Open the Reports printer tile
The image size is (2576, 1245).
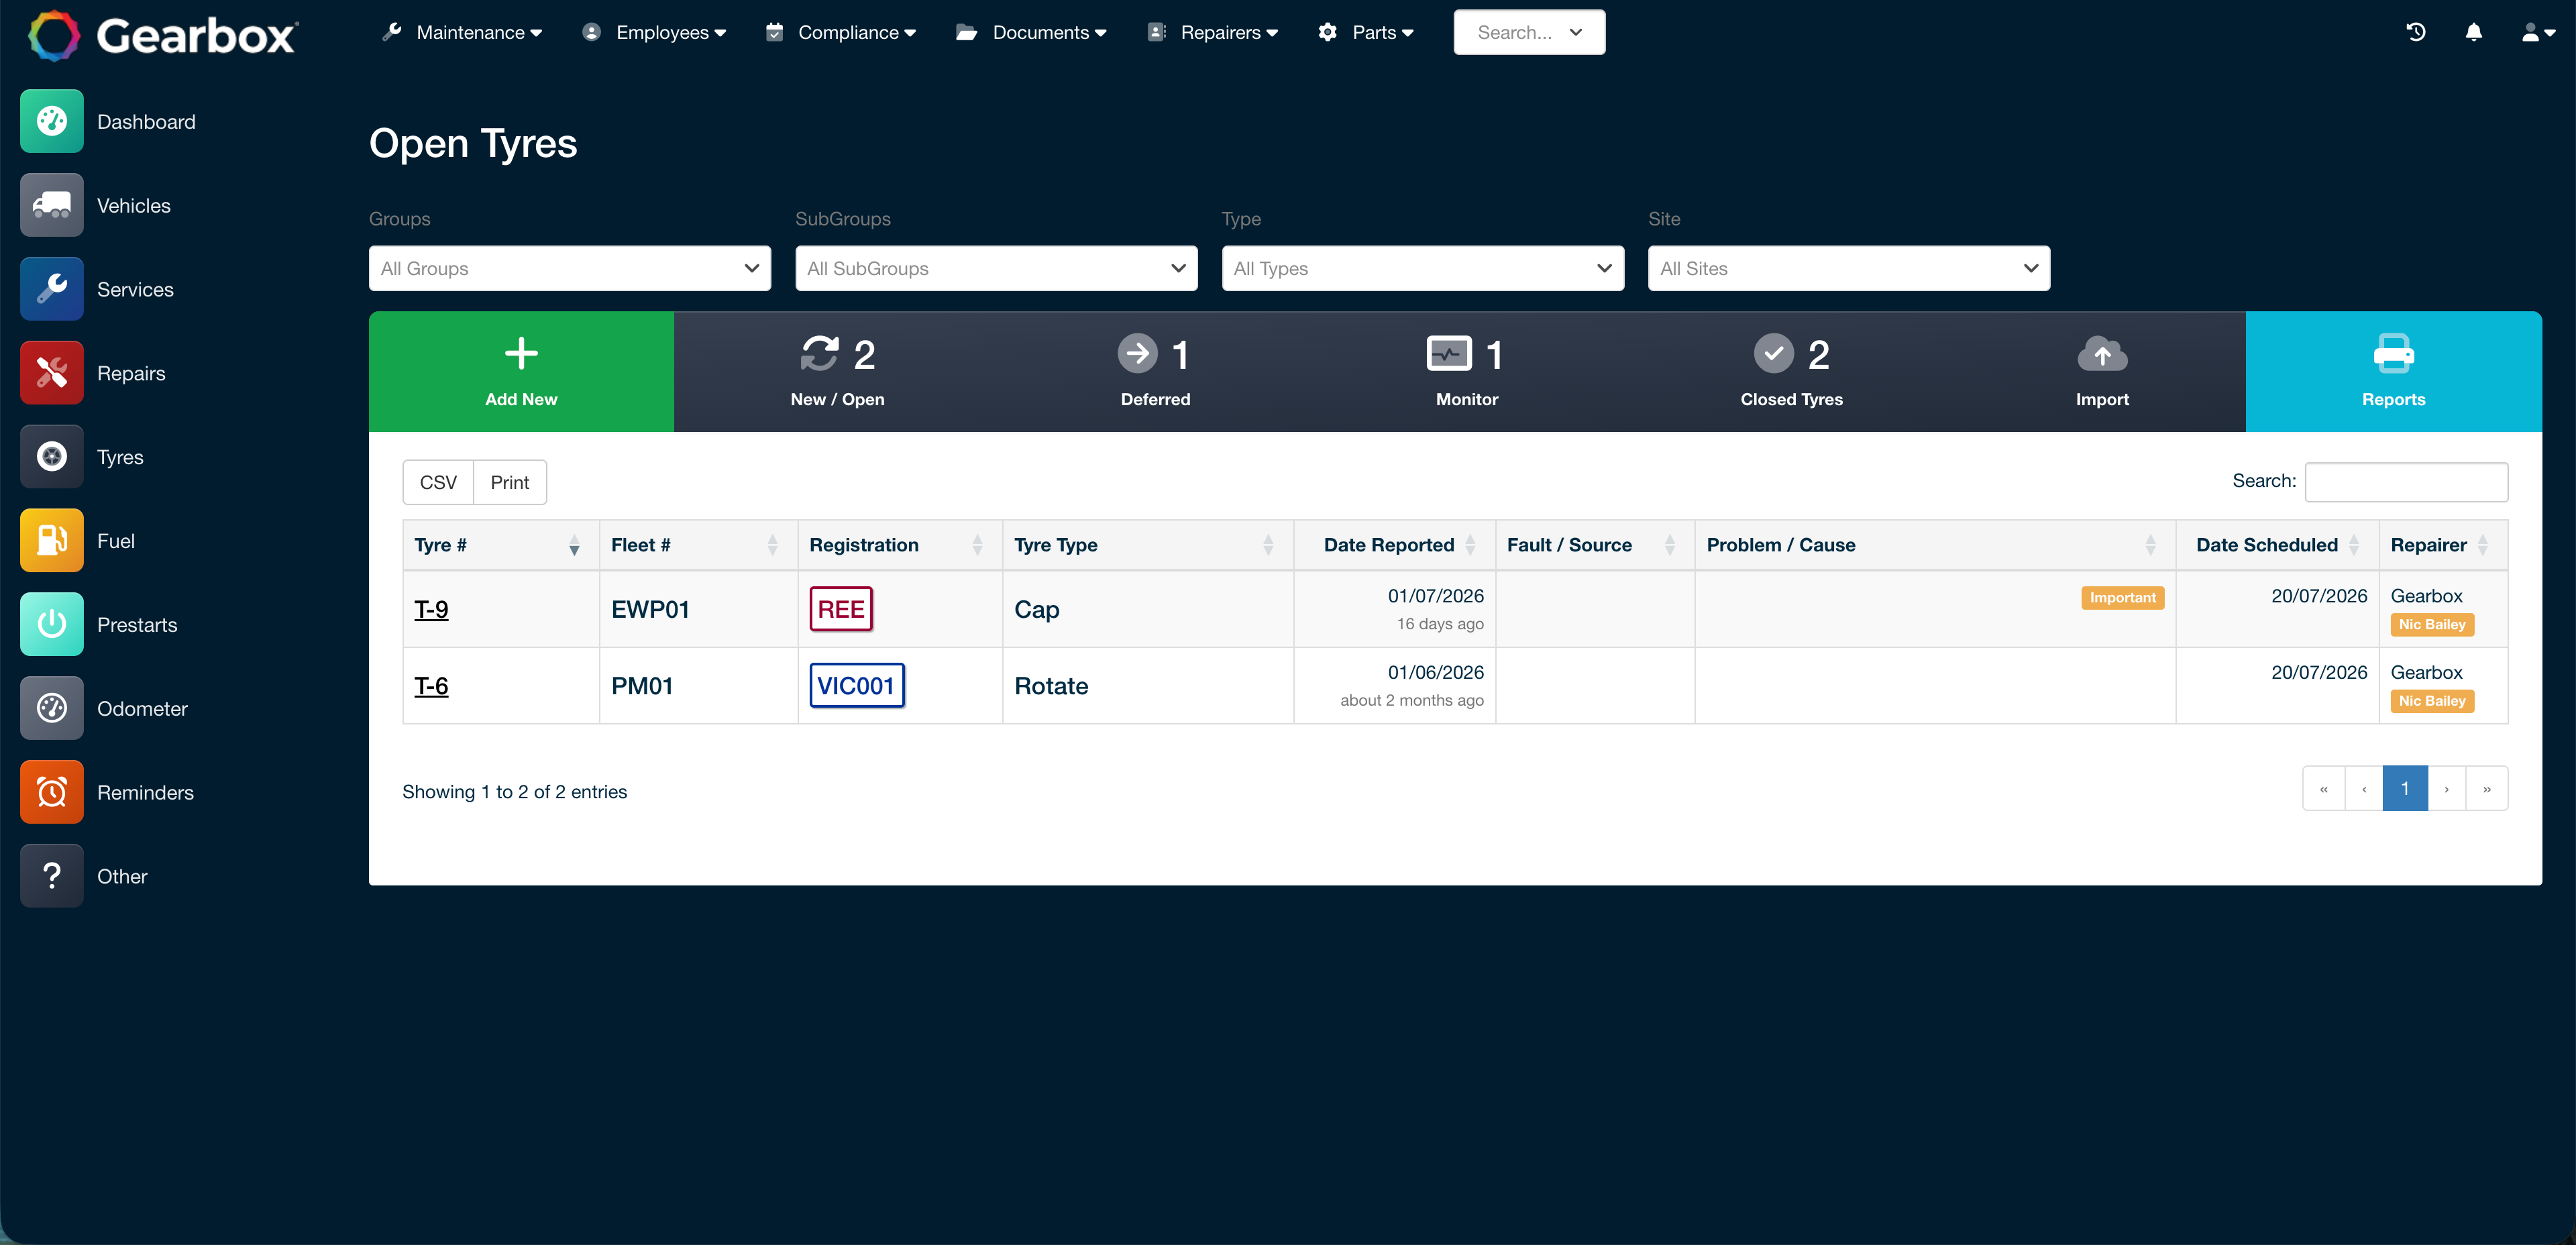2393,372
